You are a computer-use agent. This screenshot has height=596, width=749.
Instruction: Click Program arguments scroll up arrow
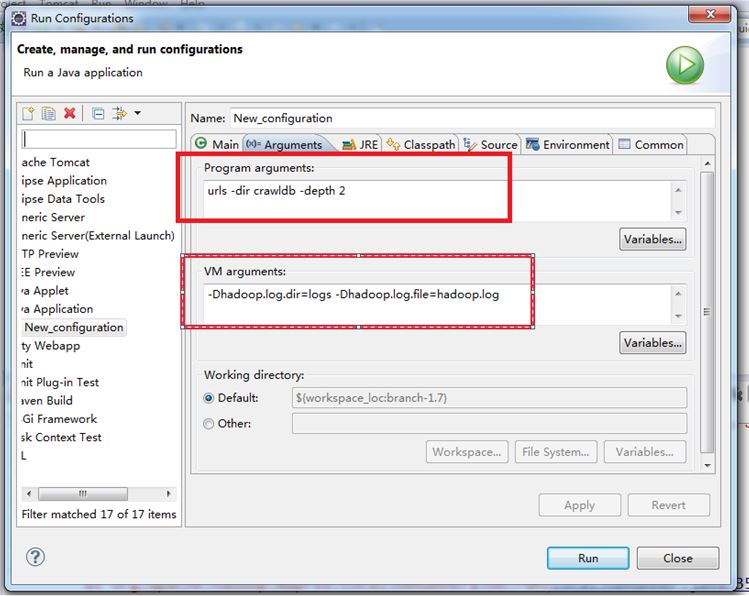(x=678, y=190)
